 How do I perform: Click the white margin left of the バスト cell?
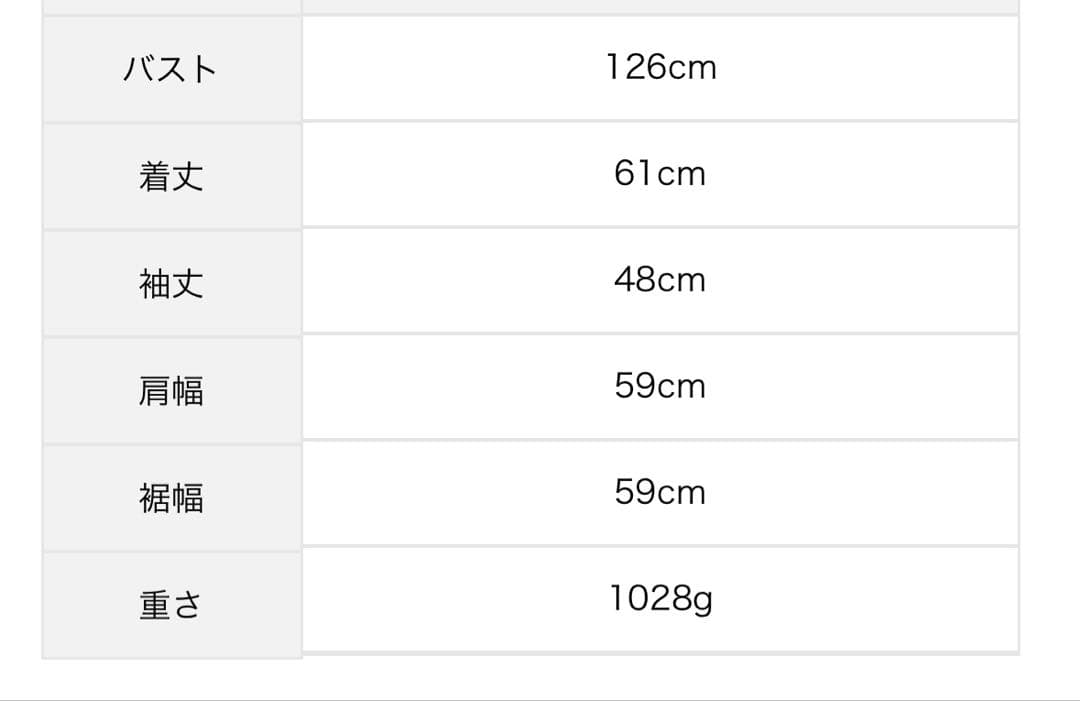[20, 69]
